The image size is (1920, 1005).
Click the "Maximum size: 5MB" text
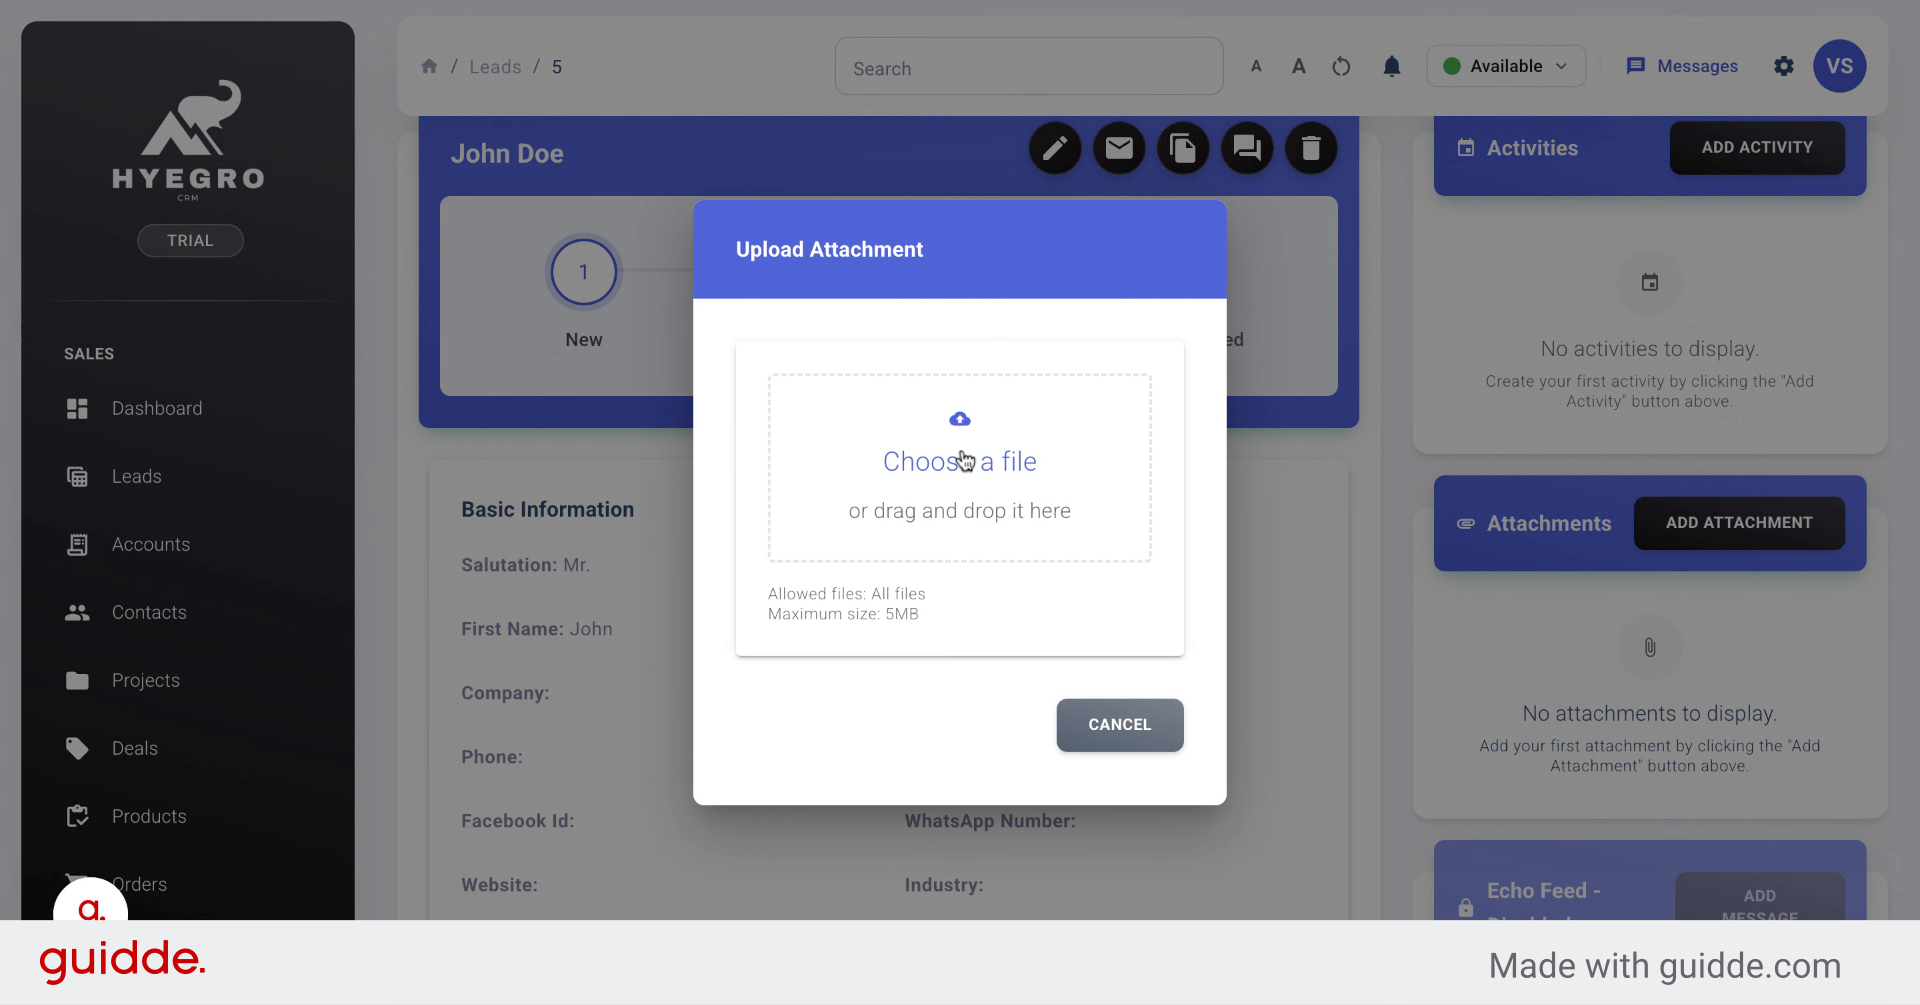[x=843, y=614]
